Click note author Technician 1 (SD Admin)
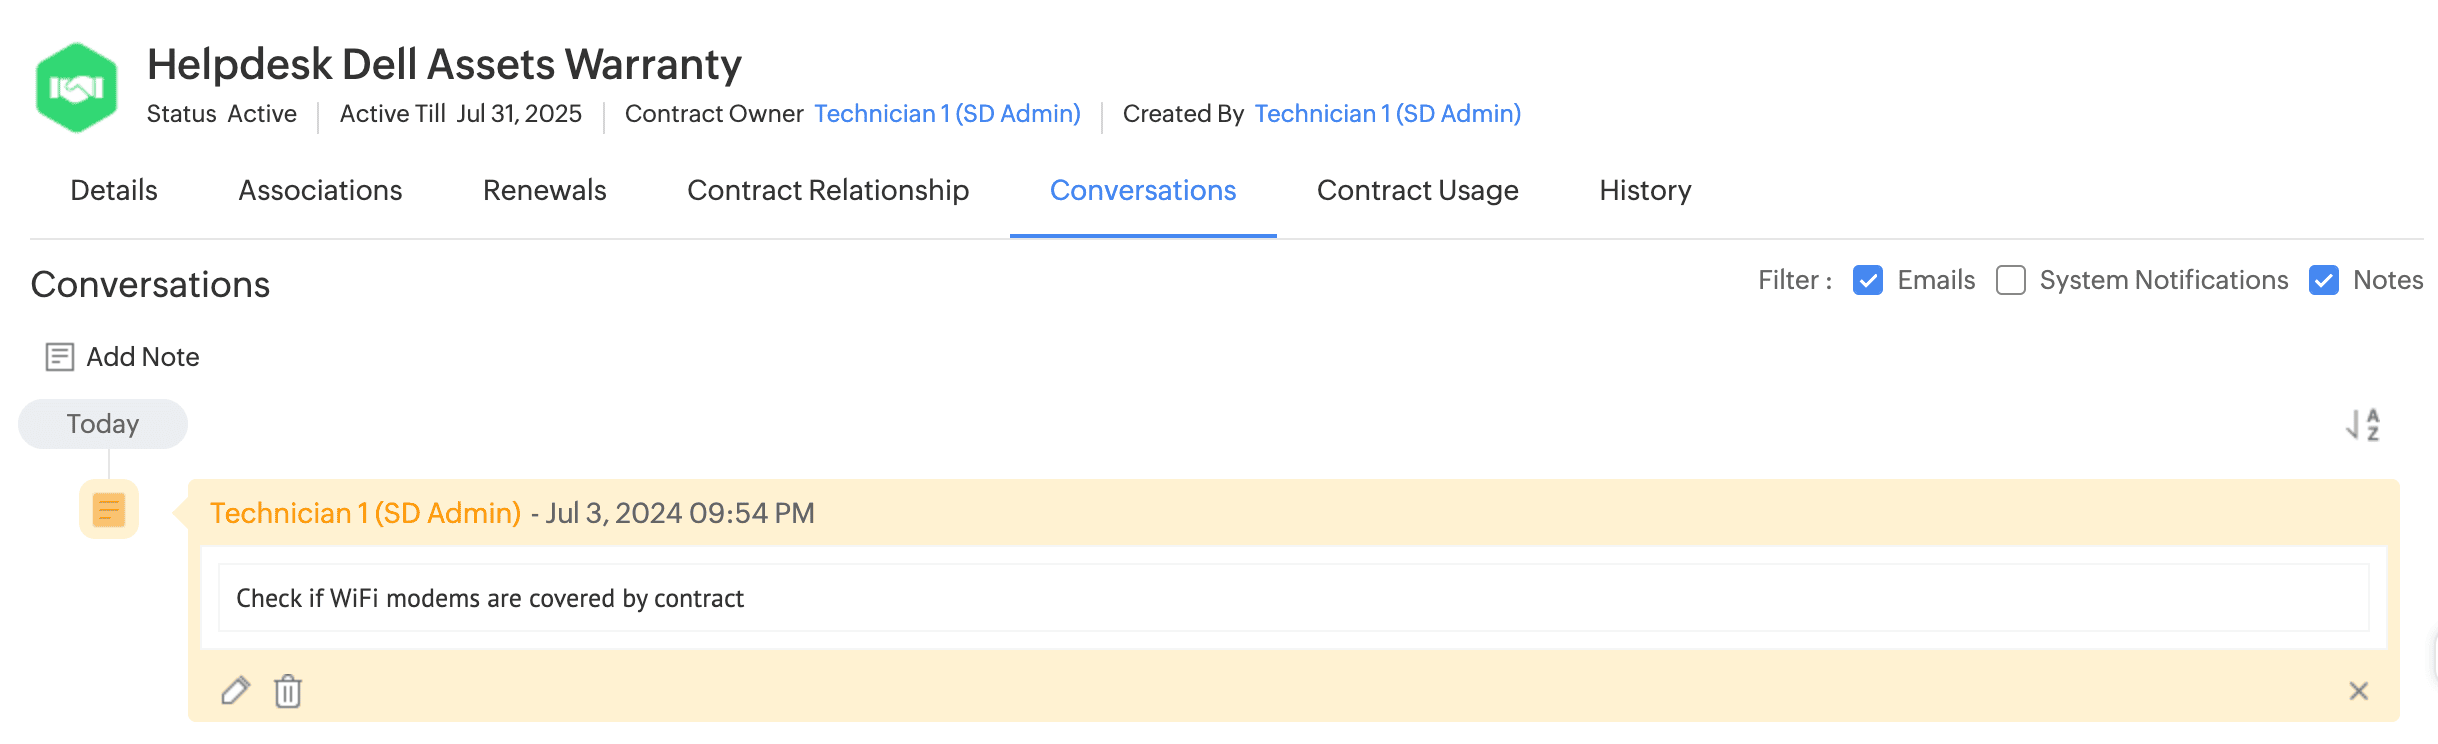The height and width of the screenshot is (744, 2438). (365, 513)
